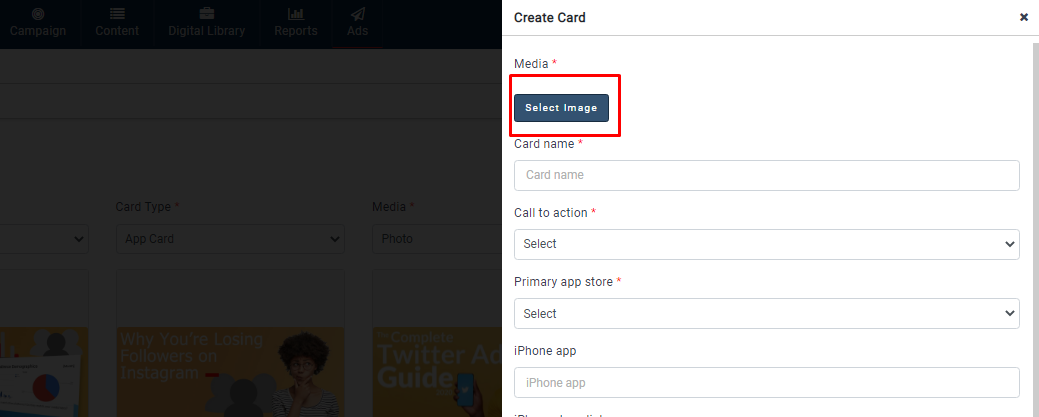
Task: Open the Card Type dropdown showing App Card
Action: click(230, 239)
